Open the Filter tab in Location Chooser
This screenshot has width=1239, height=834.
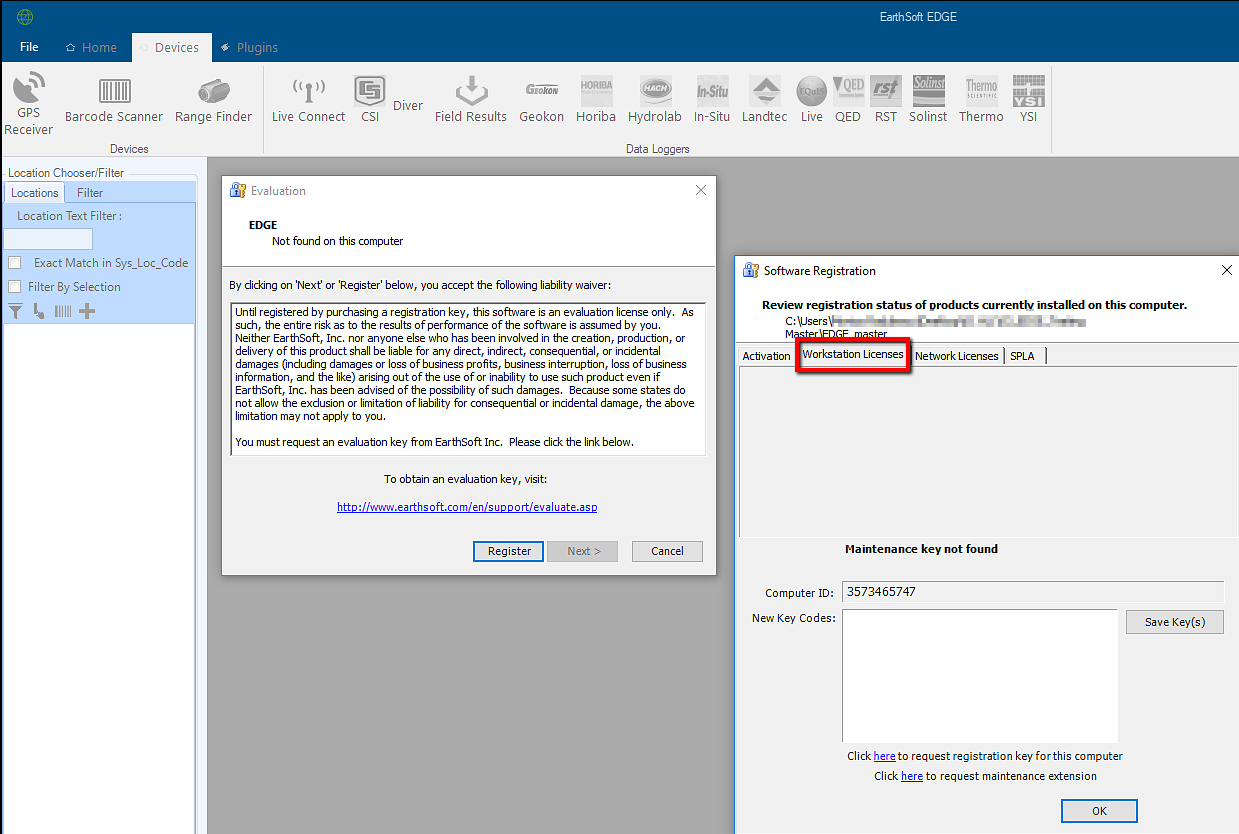[x=90, y=193]
